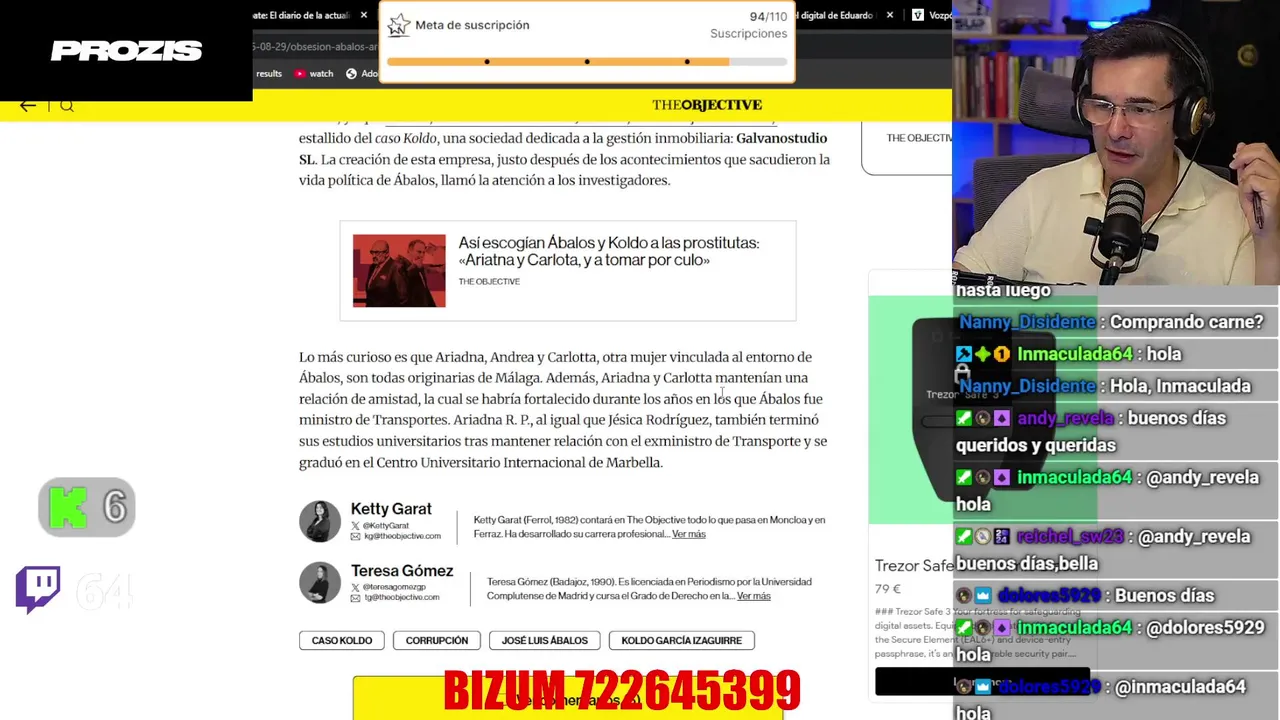1280x720 pixels.
Task: Click the Trezor Safe product title in ad
Action: click(914, 566)
